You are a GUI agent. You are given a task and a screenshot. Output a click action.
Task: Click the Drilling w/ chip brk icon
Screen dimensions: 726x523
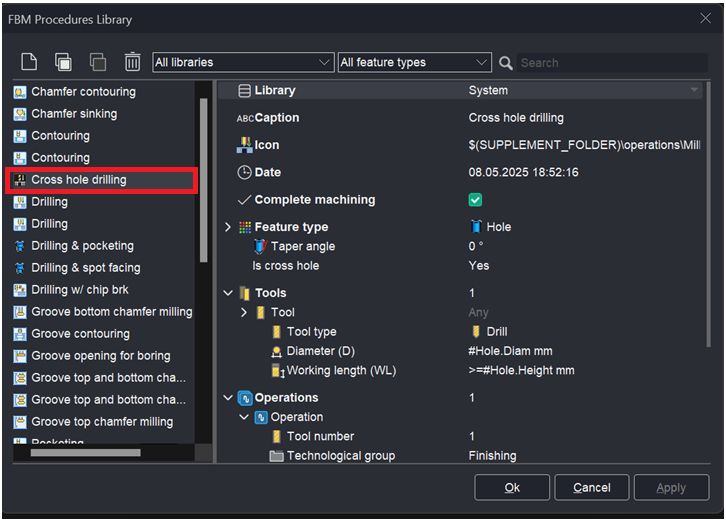(x=20, y=290)
